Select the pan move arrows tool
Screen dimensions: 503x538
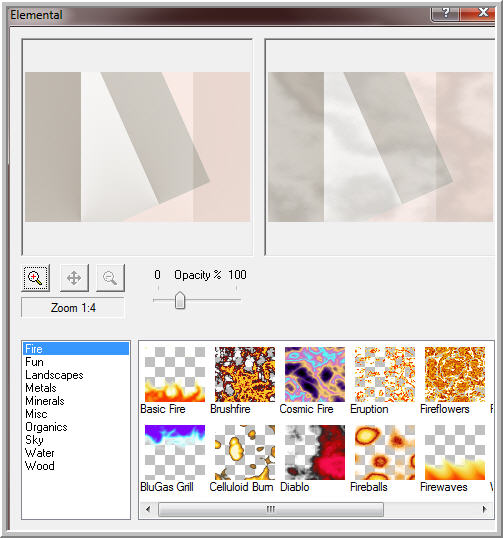[x=74, y=278]
